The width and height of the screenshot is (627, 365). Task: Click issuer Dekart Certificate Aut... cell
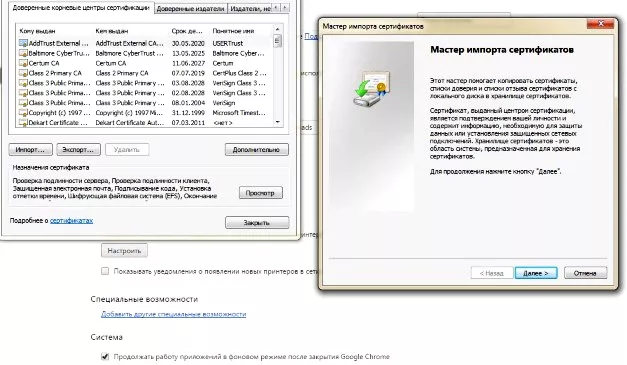click(x=130, y=123)
